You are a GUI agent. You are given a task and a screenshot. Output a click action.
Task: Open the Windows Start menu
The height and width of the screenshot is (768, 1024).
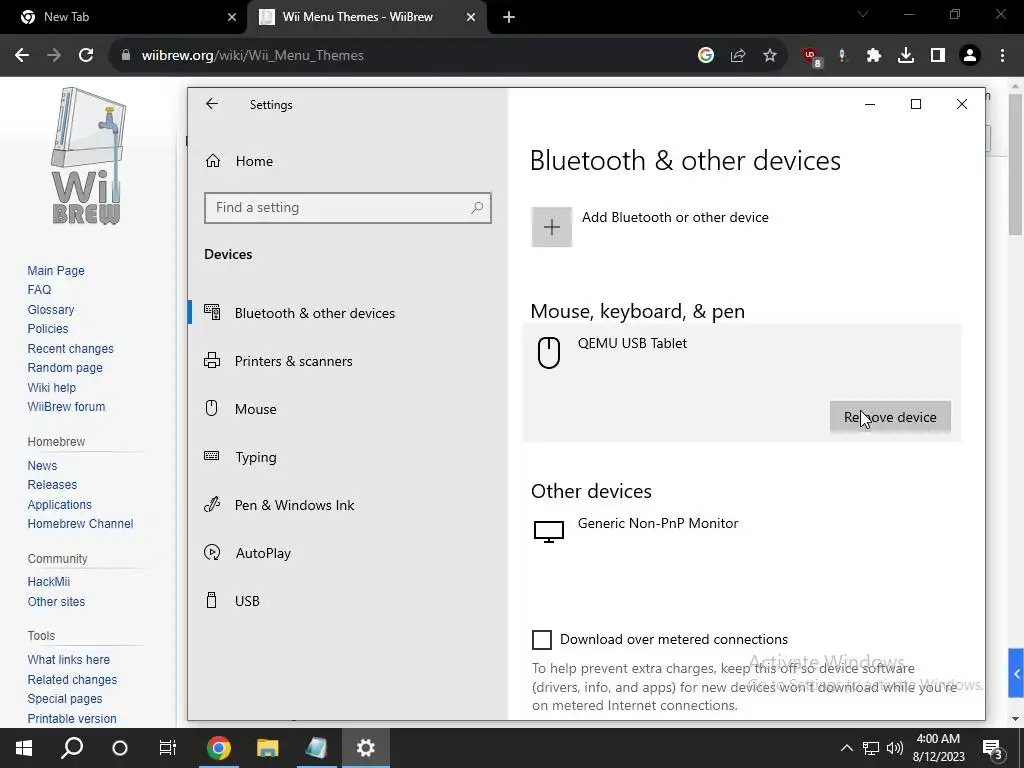[24, 748]
